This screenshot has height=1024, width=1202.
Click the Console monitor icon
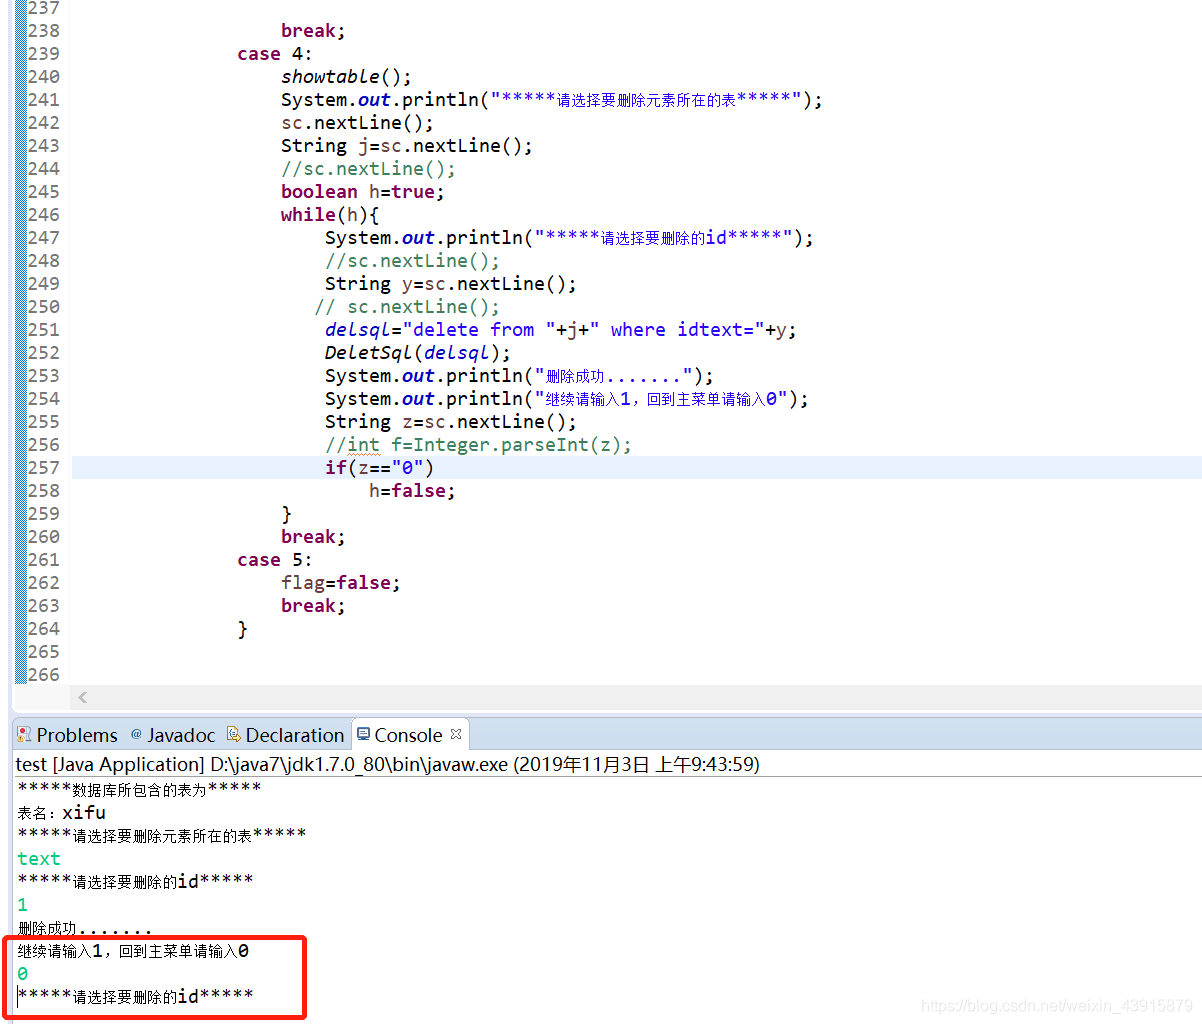pyautogui.click(x=363, y=734)
